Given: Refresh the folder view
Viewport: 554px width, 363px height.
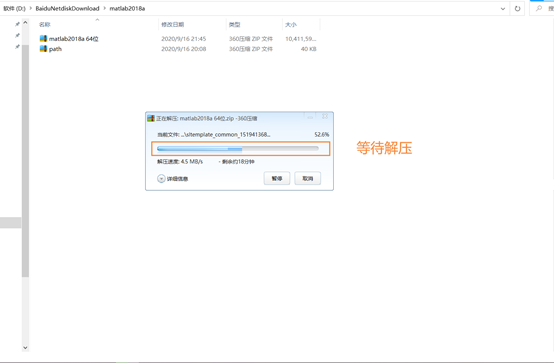Looking at the screenshot, I should coord(517,8).
